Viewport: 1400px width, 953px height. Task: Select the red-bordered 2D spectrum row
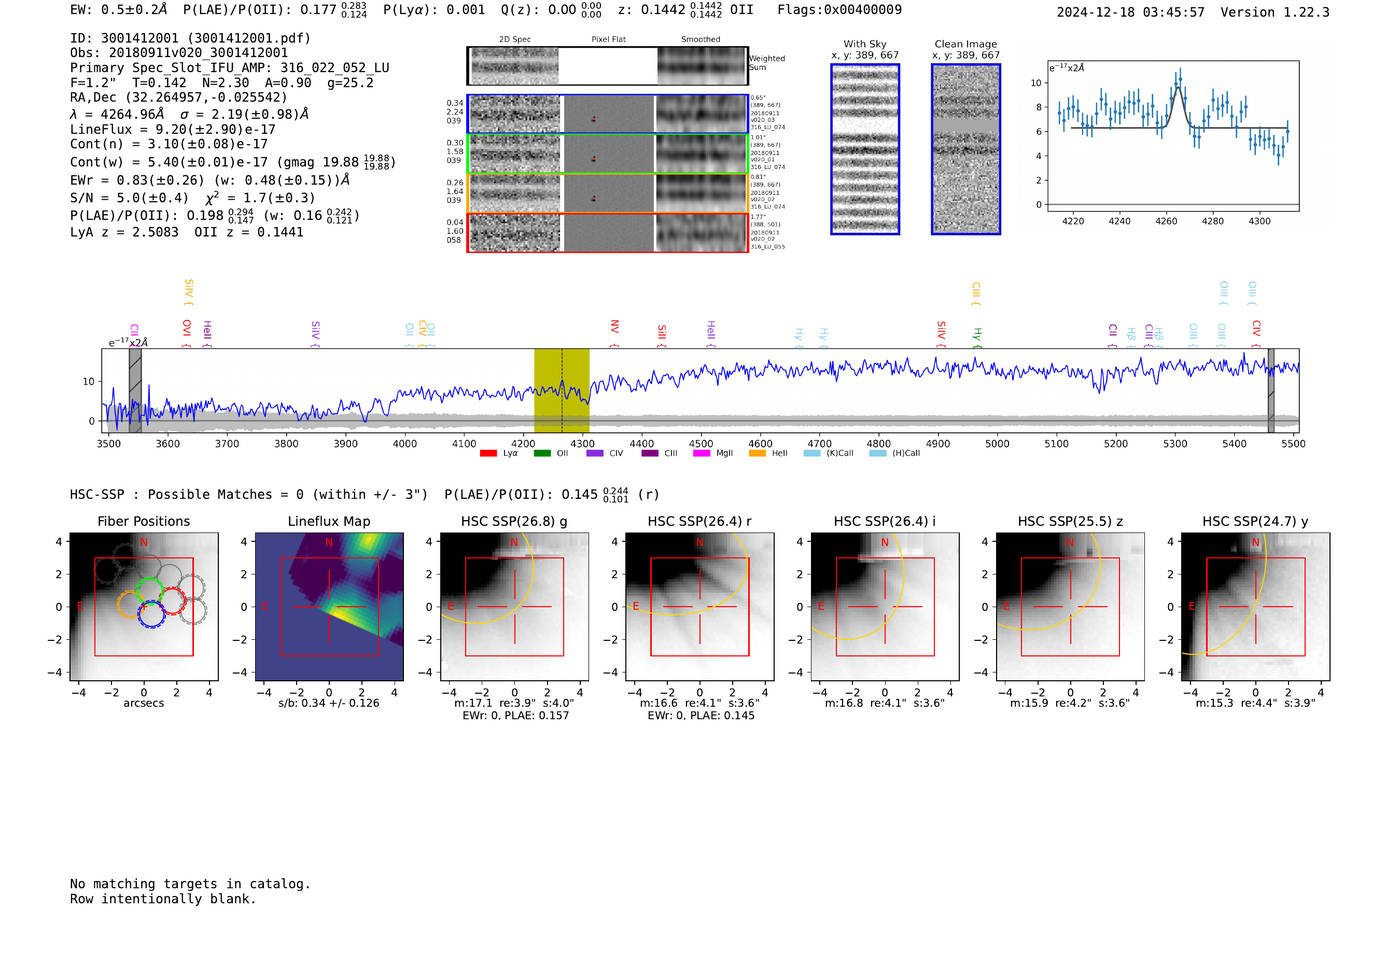point(608,233)
